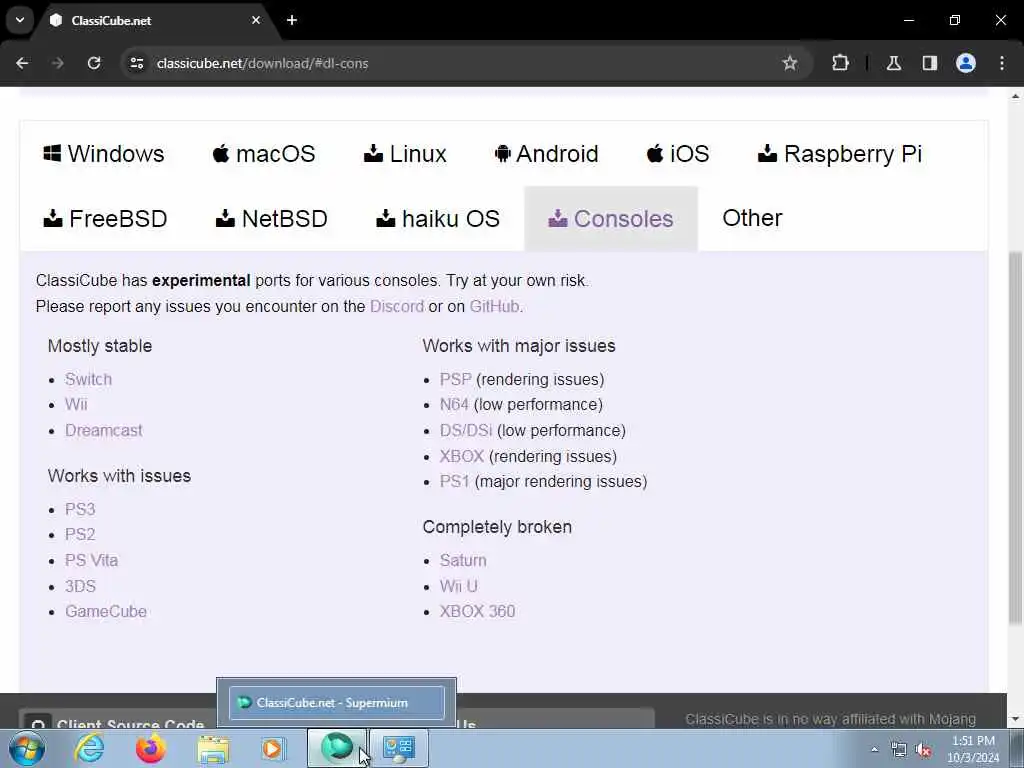Select the Android download tab

(x=547, y=154)
